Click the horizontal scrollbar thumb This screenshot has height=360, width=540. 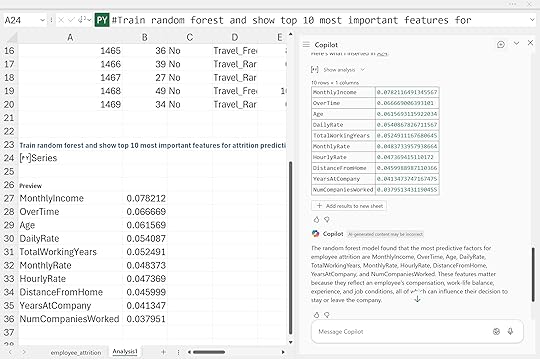pyautogui.click(x=209, y=352)
